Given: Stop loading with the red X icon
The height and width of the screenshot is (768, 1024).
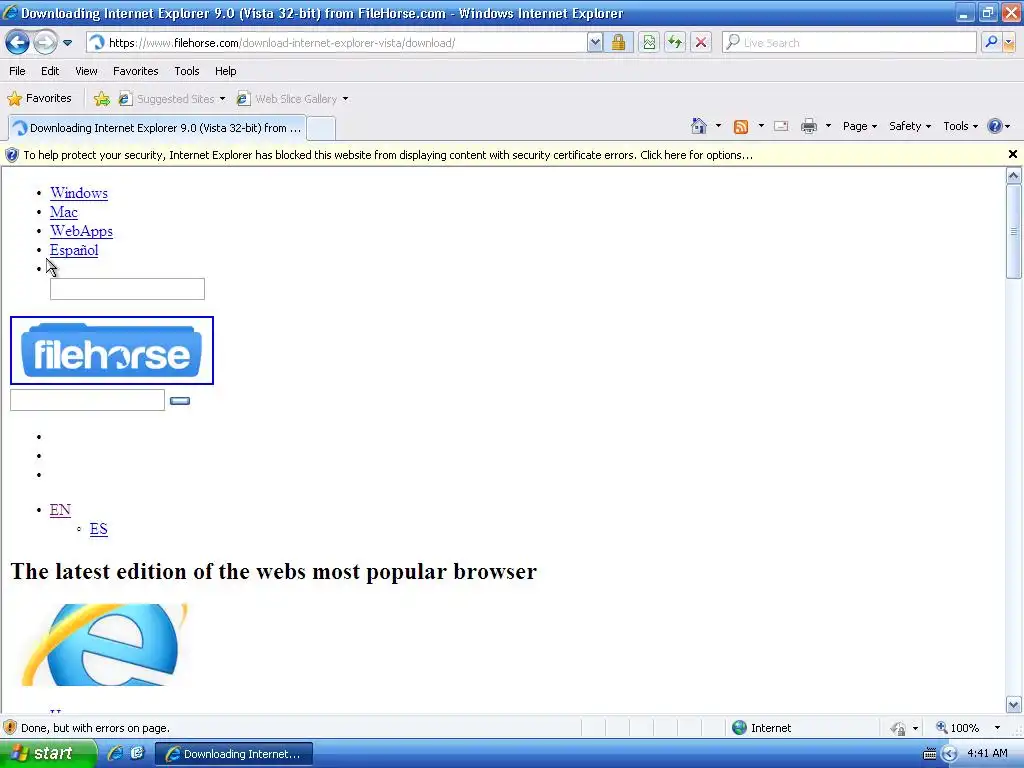Looking at the screenshot, I should pos(701,43).
